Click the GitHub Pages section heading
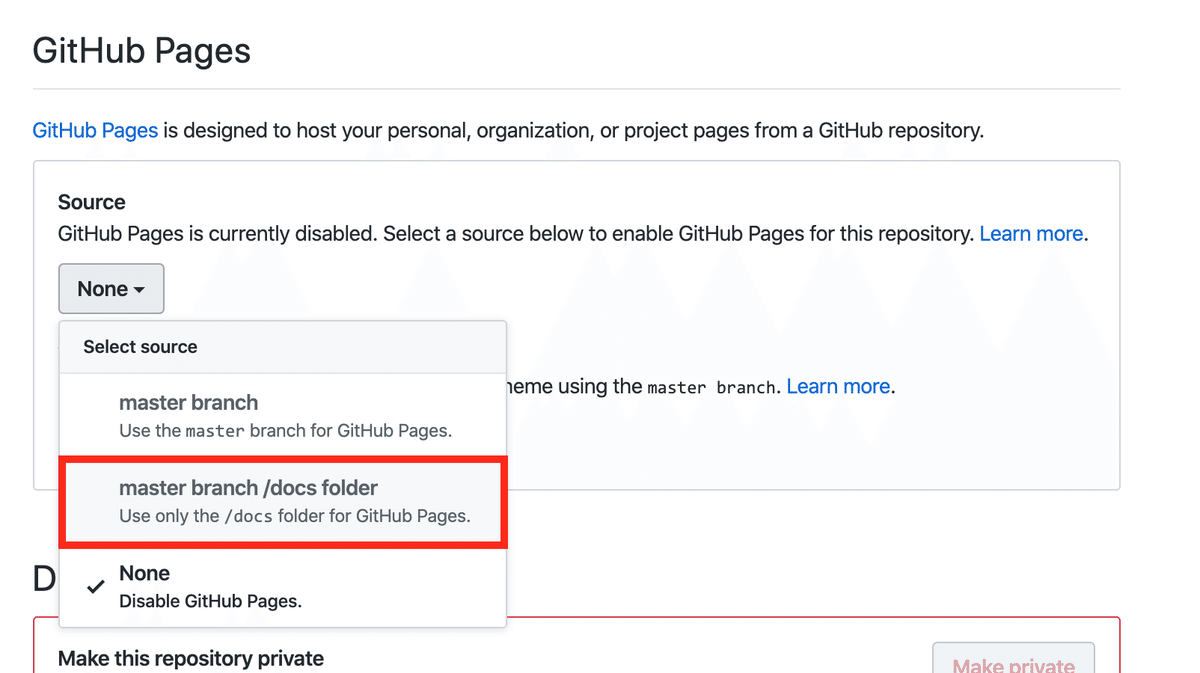Screen dimensions: 1200x673 (142, 50)
